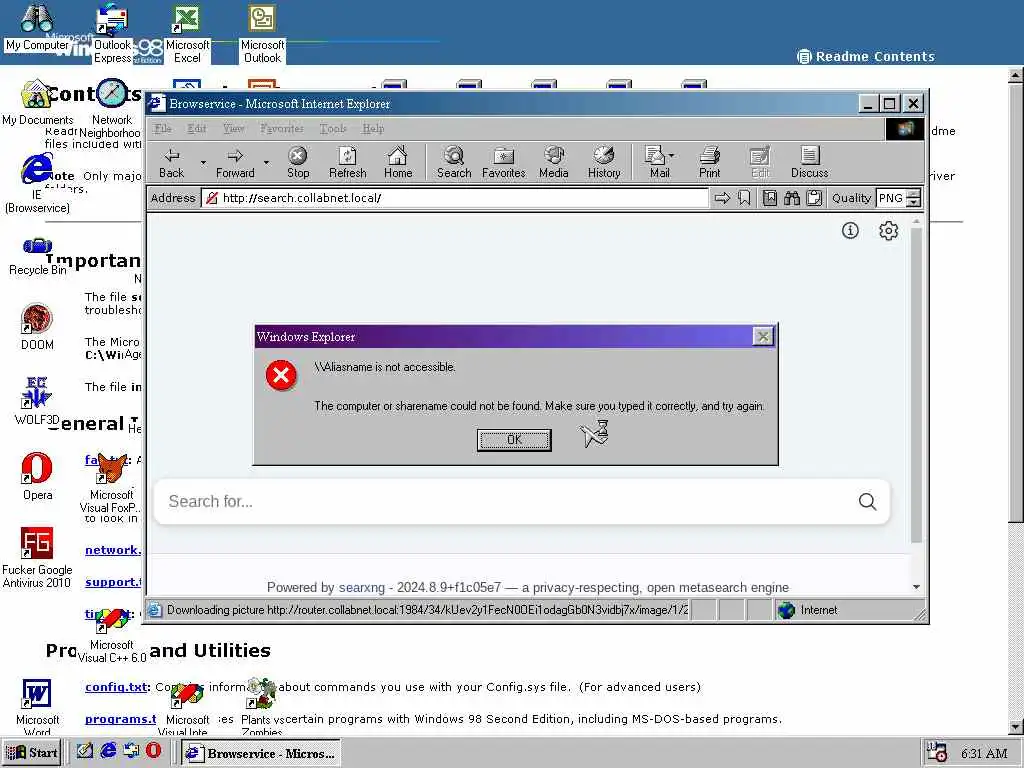Open the Tools menu
This screenshot has width=1024, height=768.
point(333,129)
